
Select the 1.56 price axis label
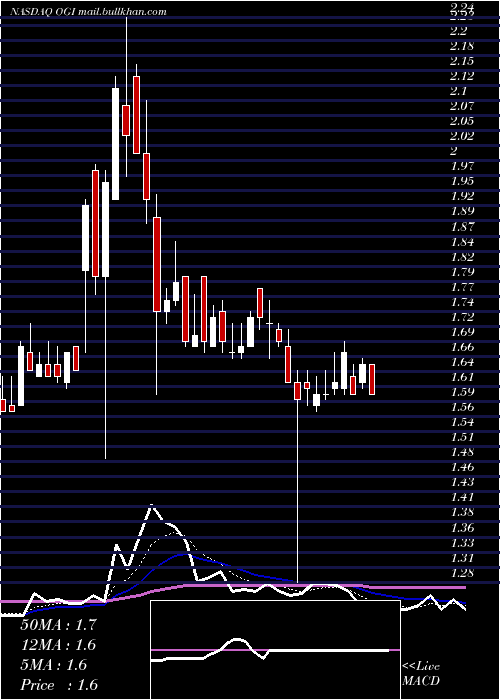[x=462, y=407]
